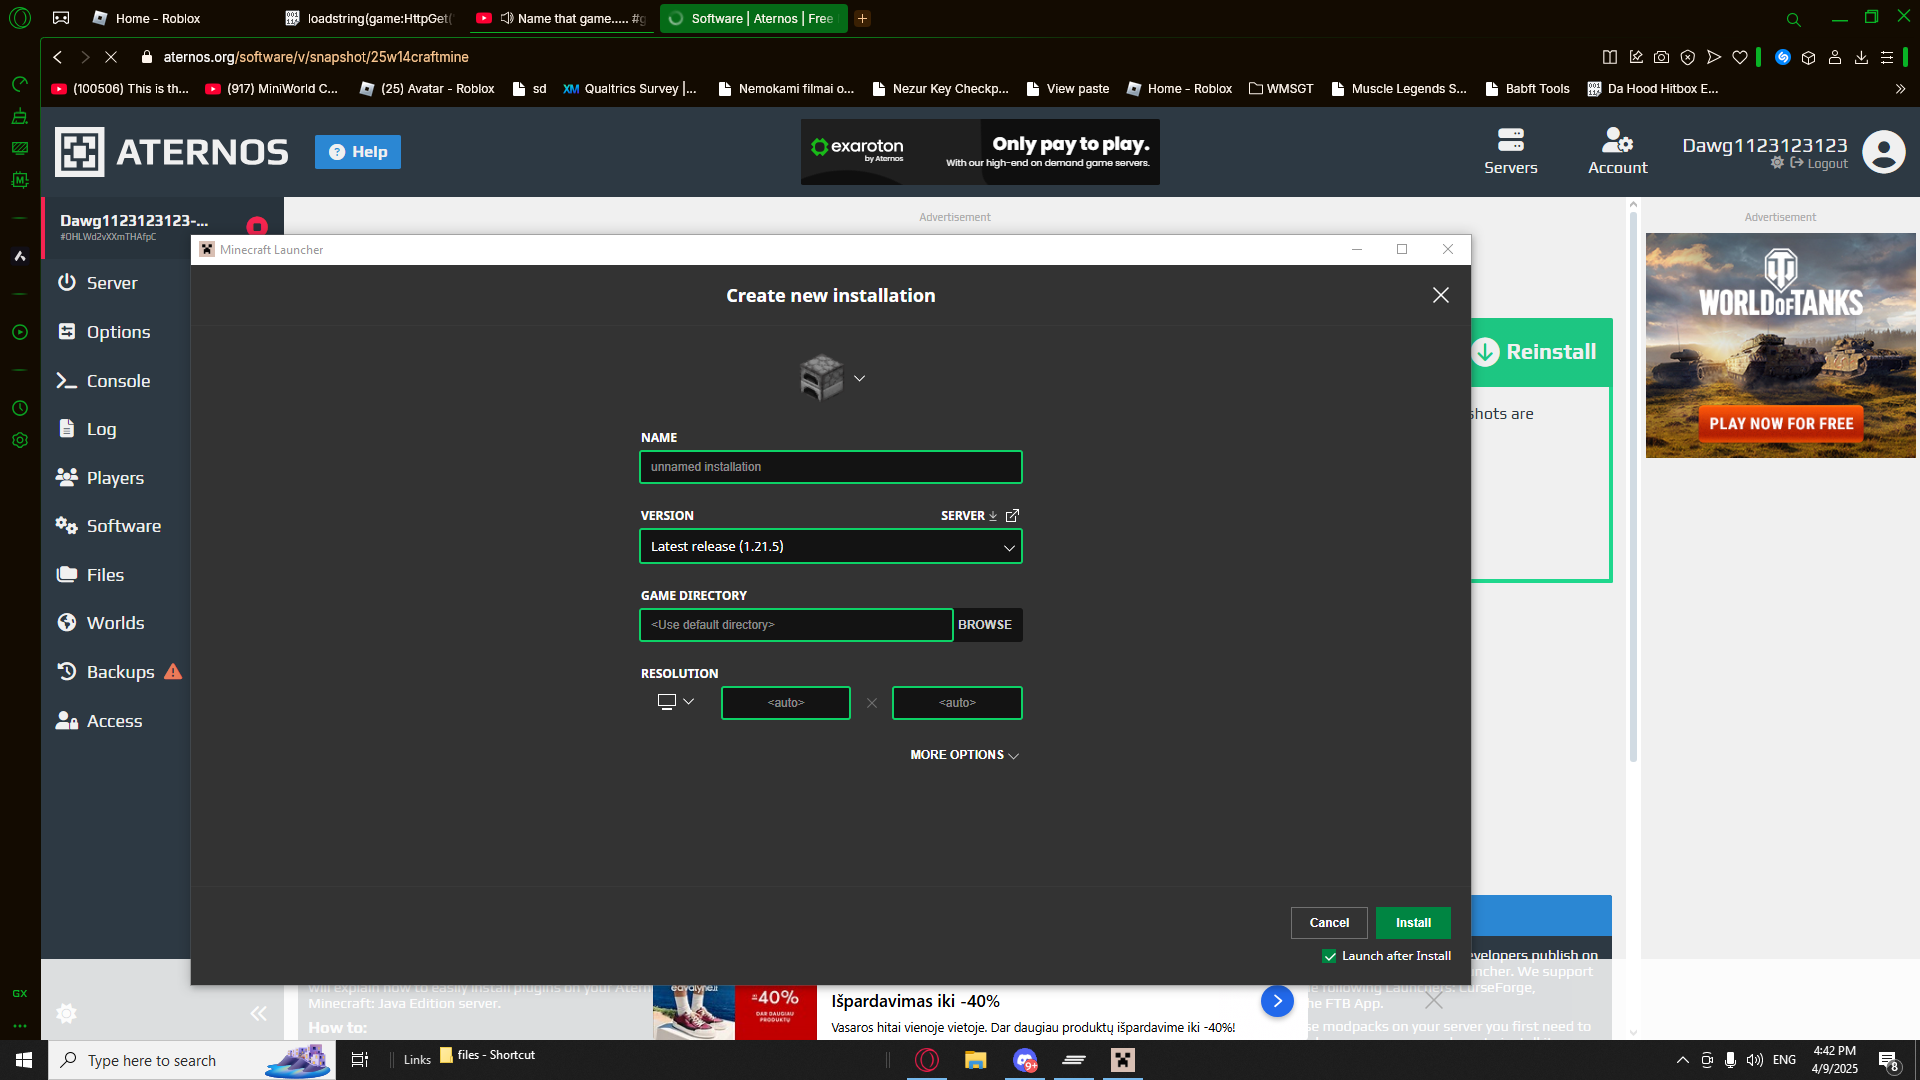
Task: Click the user avatar icon
Action: [1884, 152]
